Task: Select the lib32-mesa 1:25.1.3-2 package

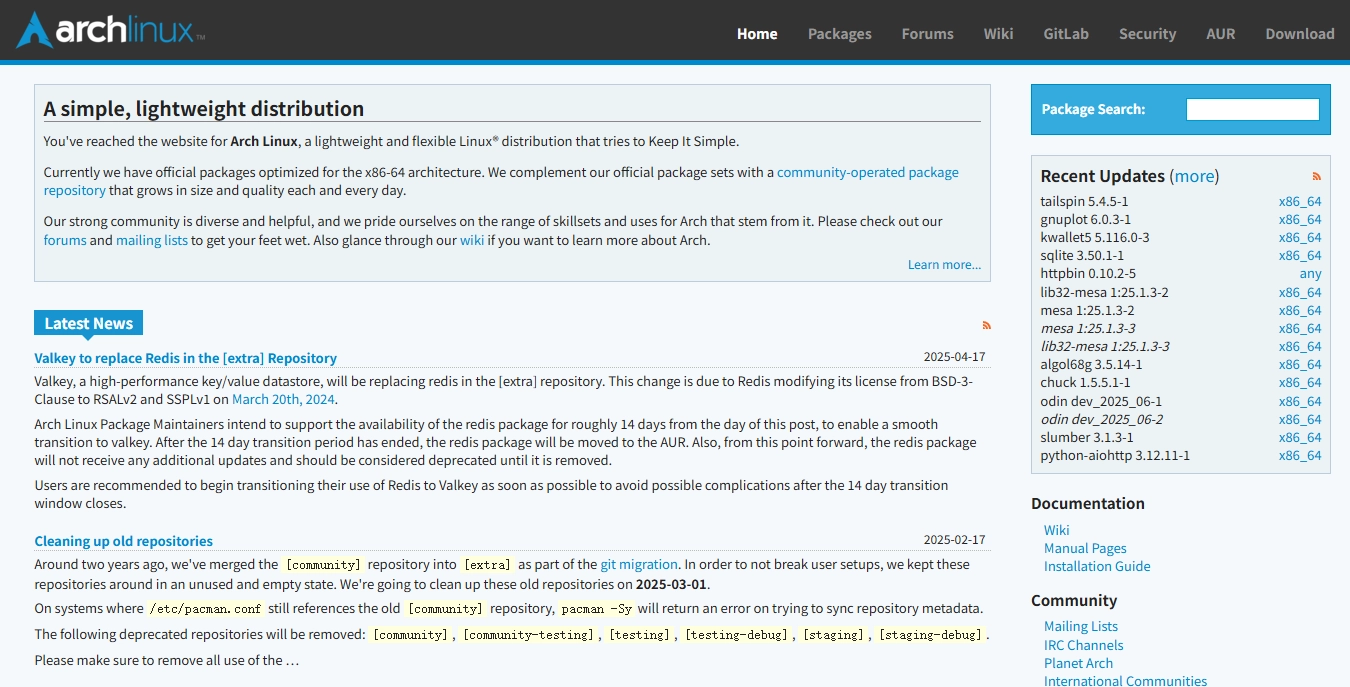Action: [x=1105, y=292]
